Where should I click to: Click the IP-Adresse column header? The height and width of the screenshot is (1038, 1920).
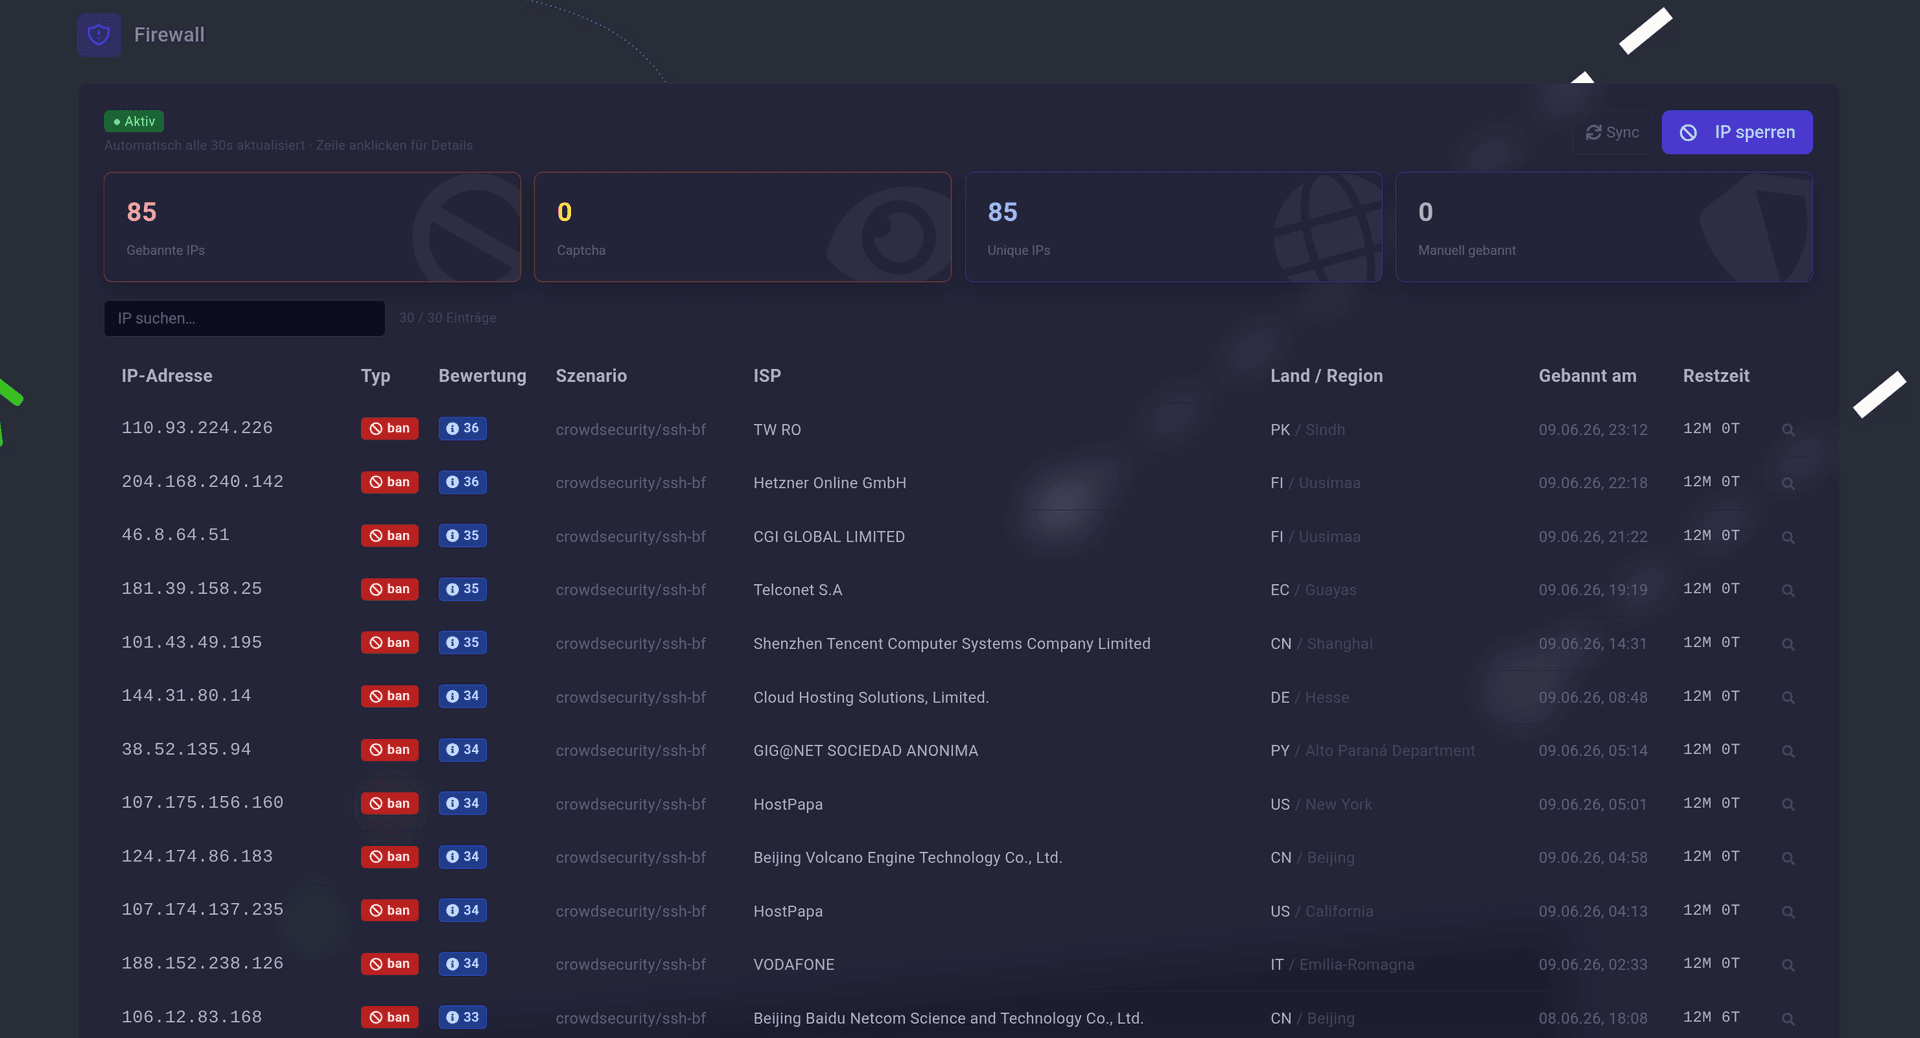pyautogui.click(x=167, y=376)
